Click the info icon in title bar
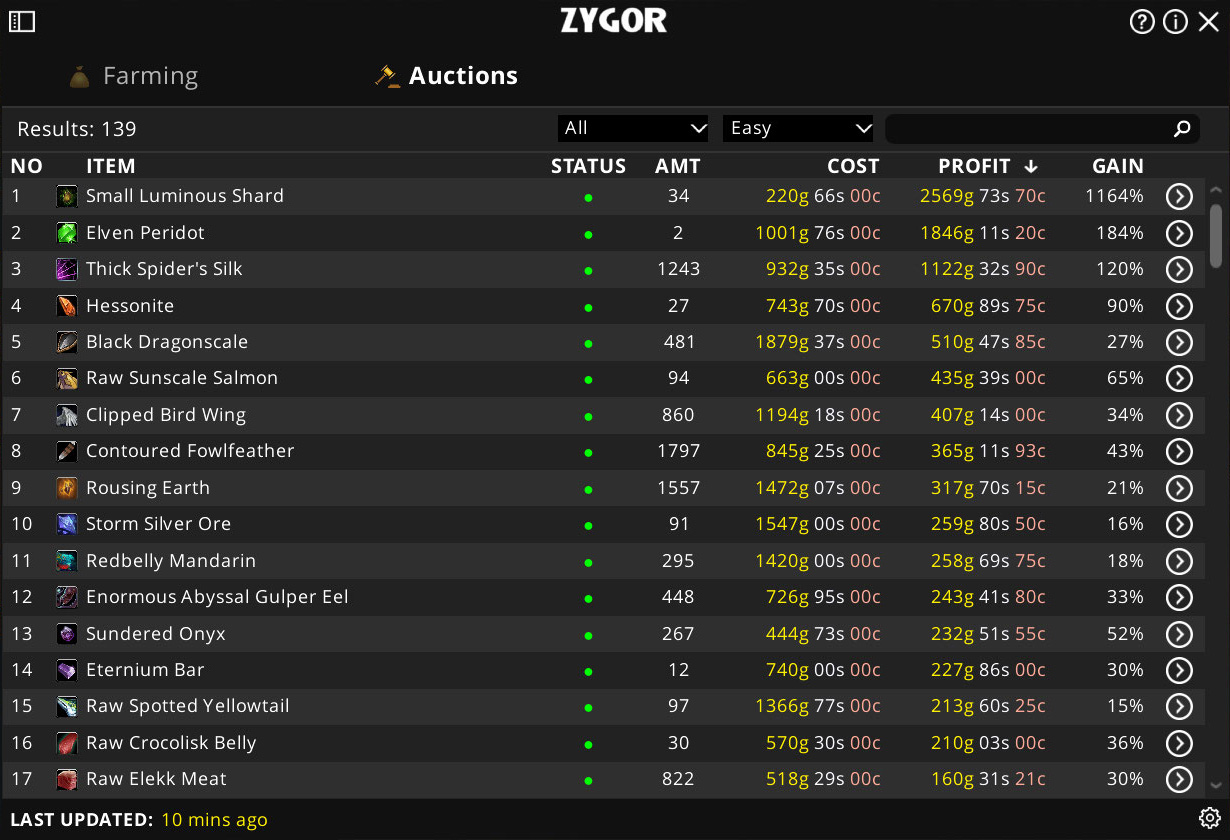Screen dimensions: 1230x840 [1175, 21]
